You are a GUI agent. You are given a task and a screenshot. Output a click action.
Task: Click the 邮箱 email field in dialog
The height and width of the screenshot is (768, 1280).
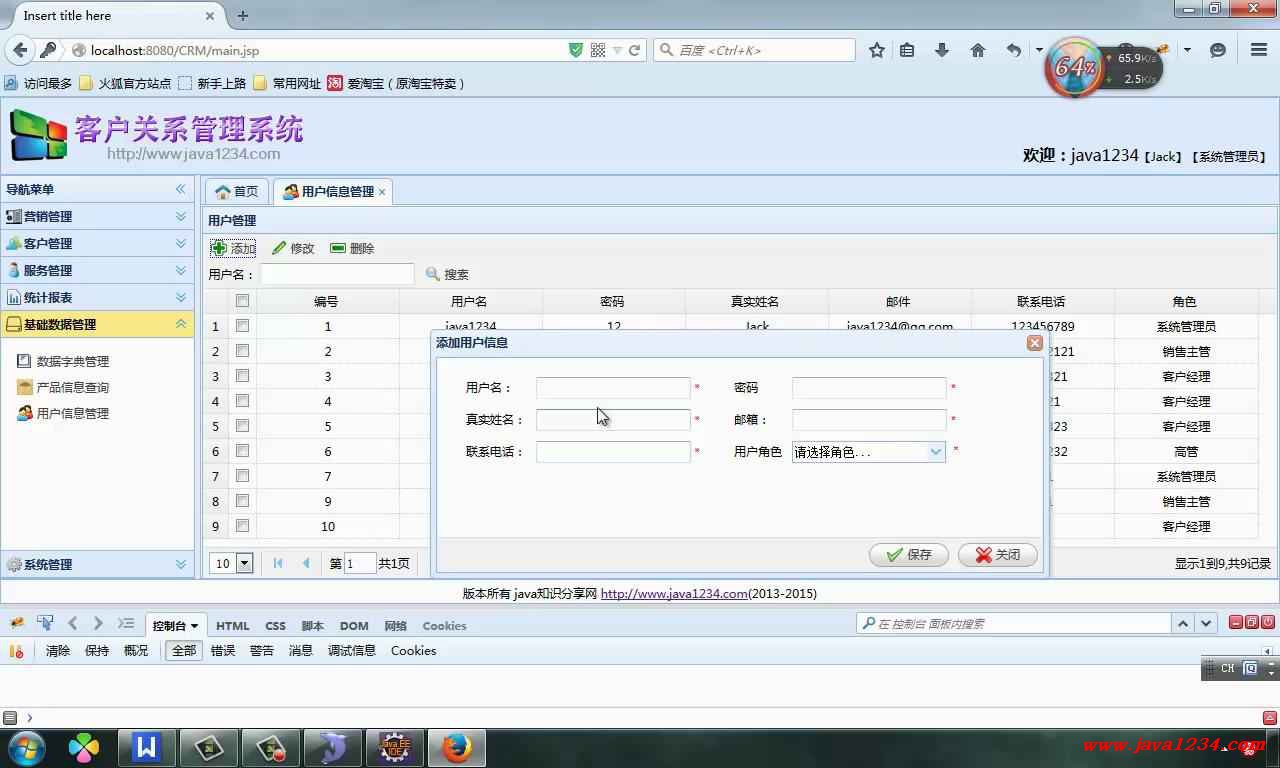coord(869,420)
